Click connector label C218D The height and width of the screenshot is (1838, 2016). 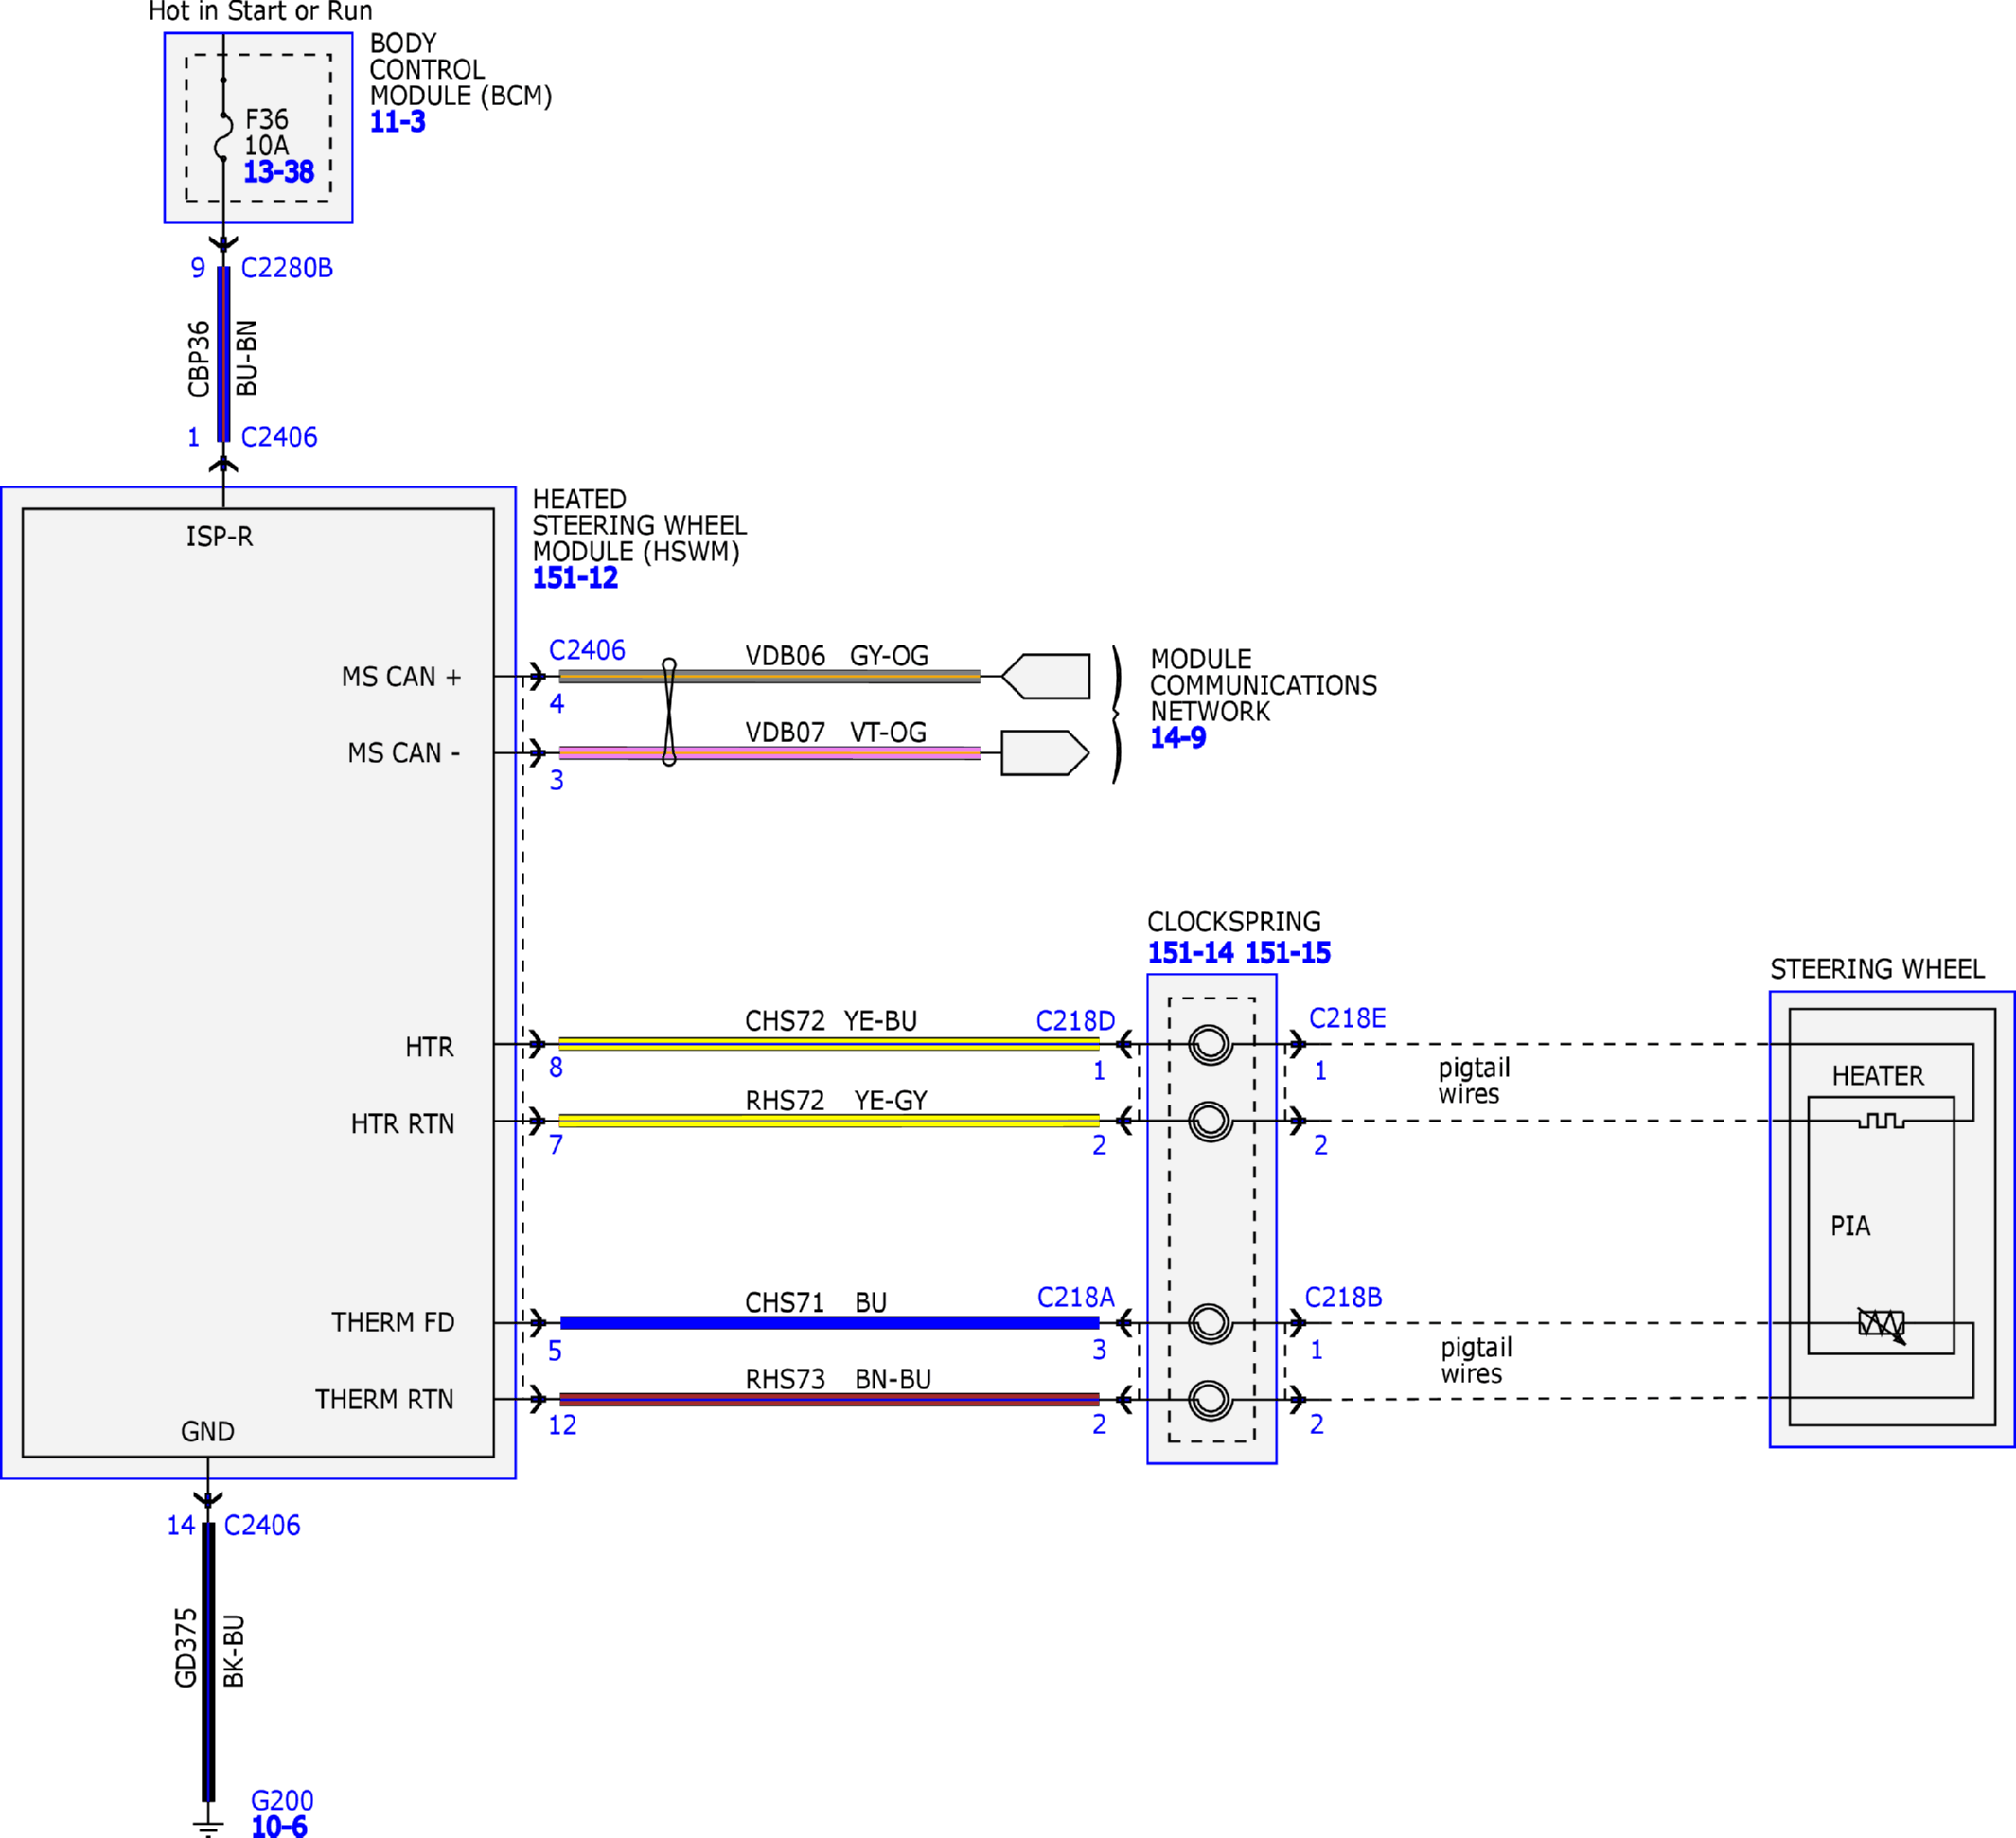(1075, 1021)
